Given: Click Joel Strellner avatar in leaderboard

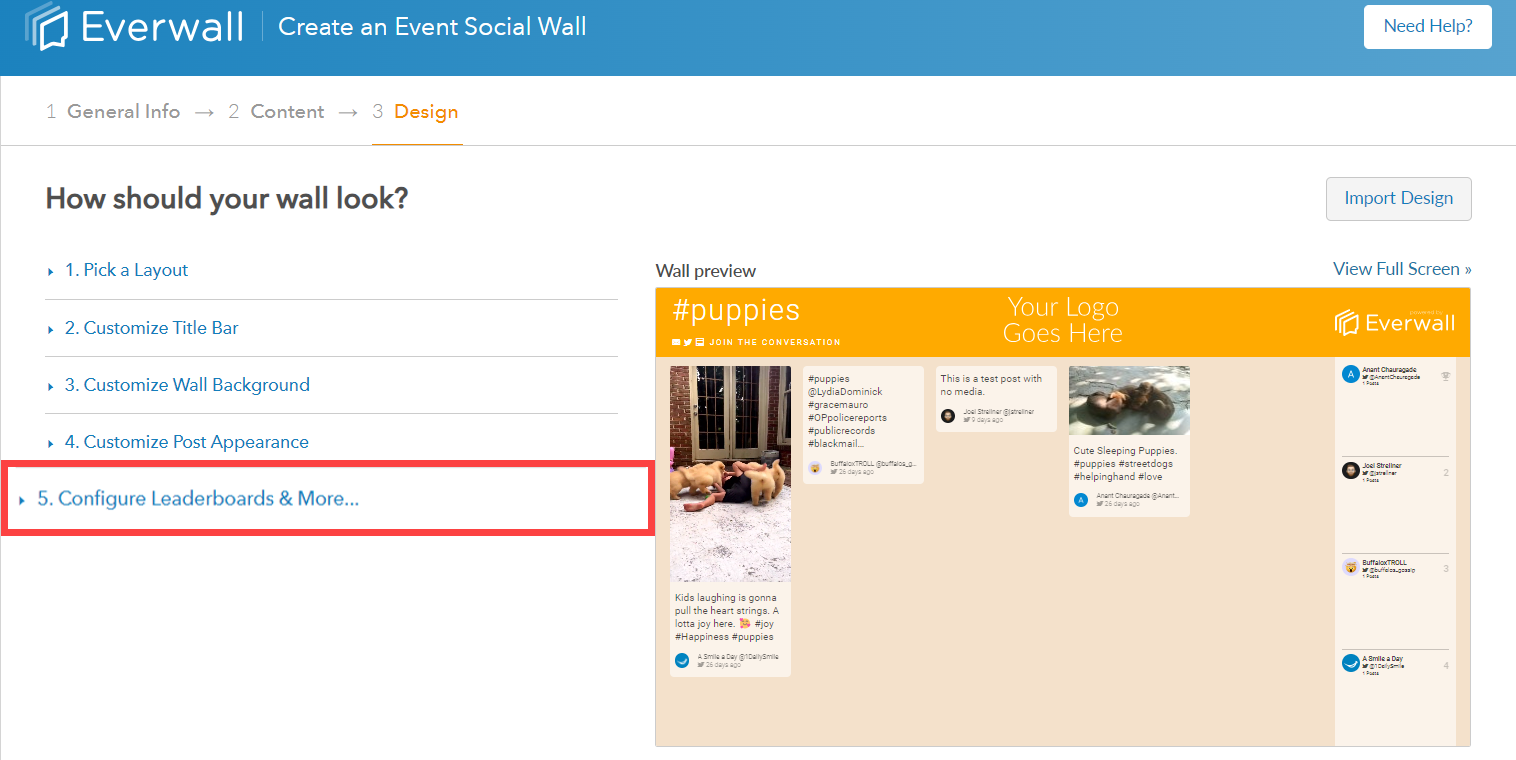Looking at the screenshot, I should [x=1351, y=471].
